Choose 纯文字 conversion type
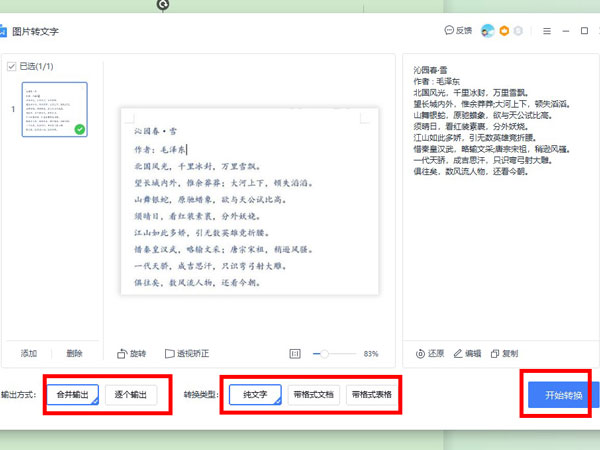 (x=257, y=395)
